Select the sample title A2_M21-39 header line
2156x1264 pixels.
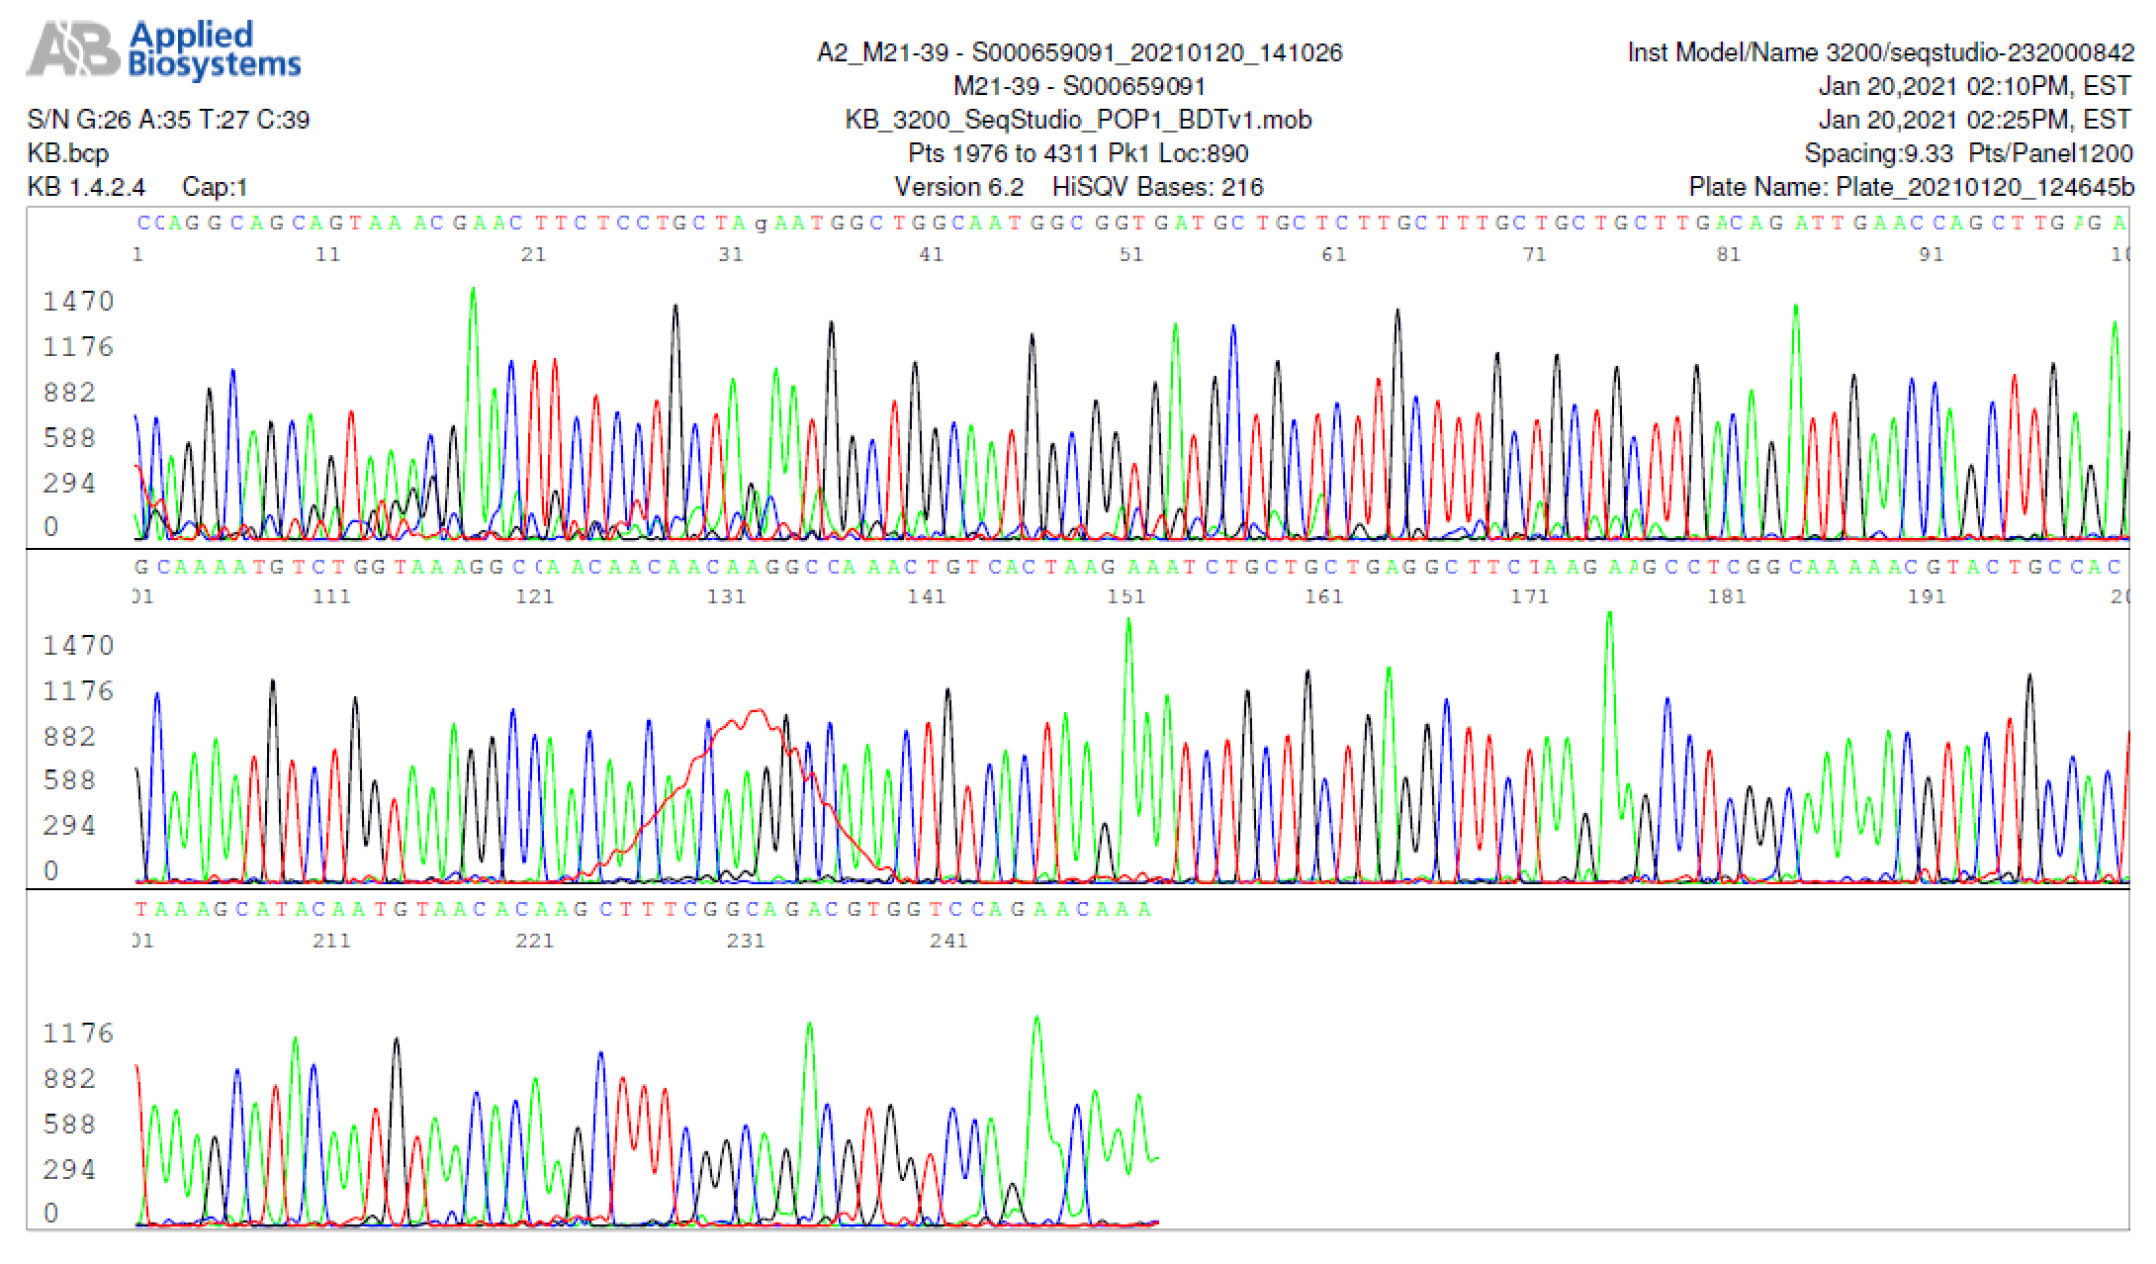pos(1078,52)
